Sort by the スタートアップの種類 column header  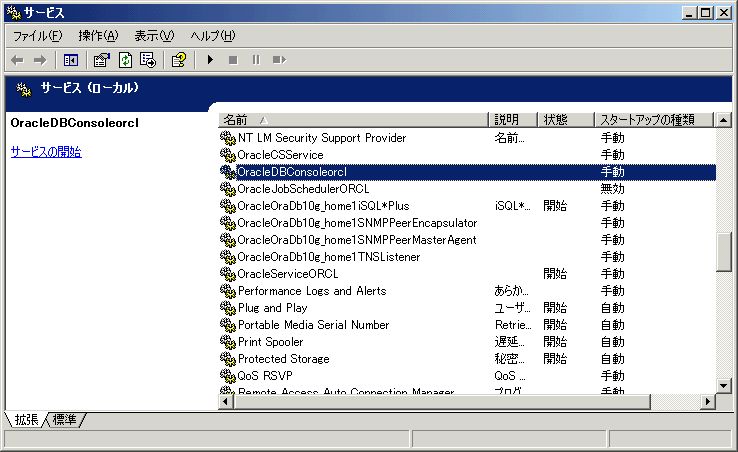coord(654,120)
